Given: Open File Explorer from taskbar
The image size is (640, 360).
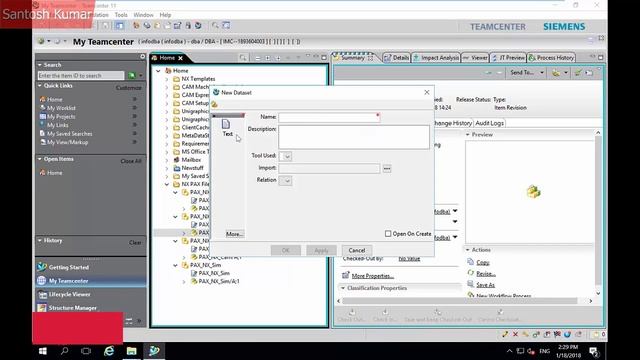Looking at the screenshot, I should click(x=131, y=351).
